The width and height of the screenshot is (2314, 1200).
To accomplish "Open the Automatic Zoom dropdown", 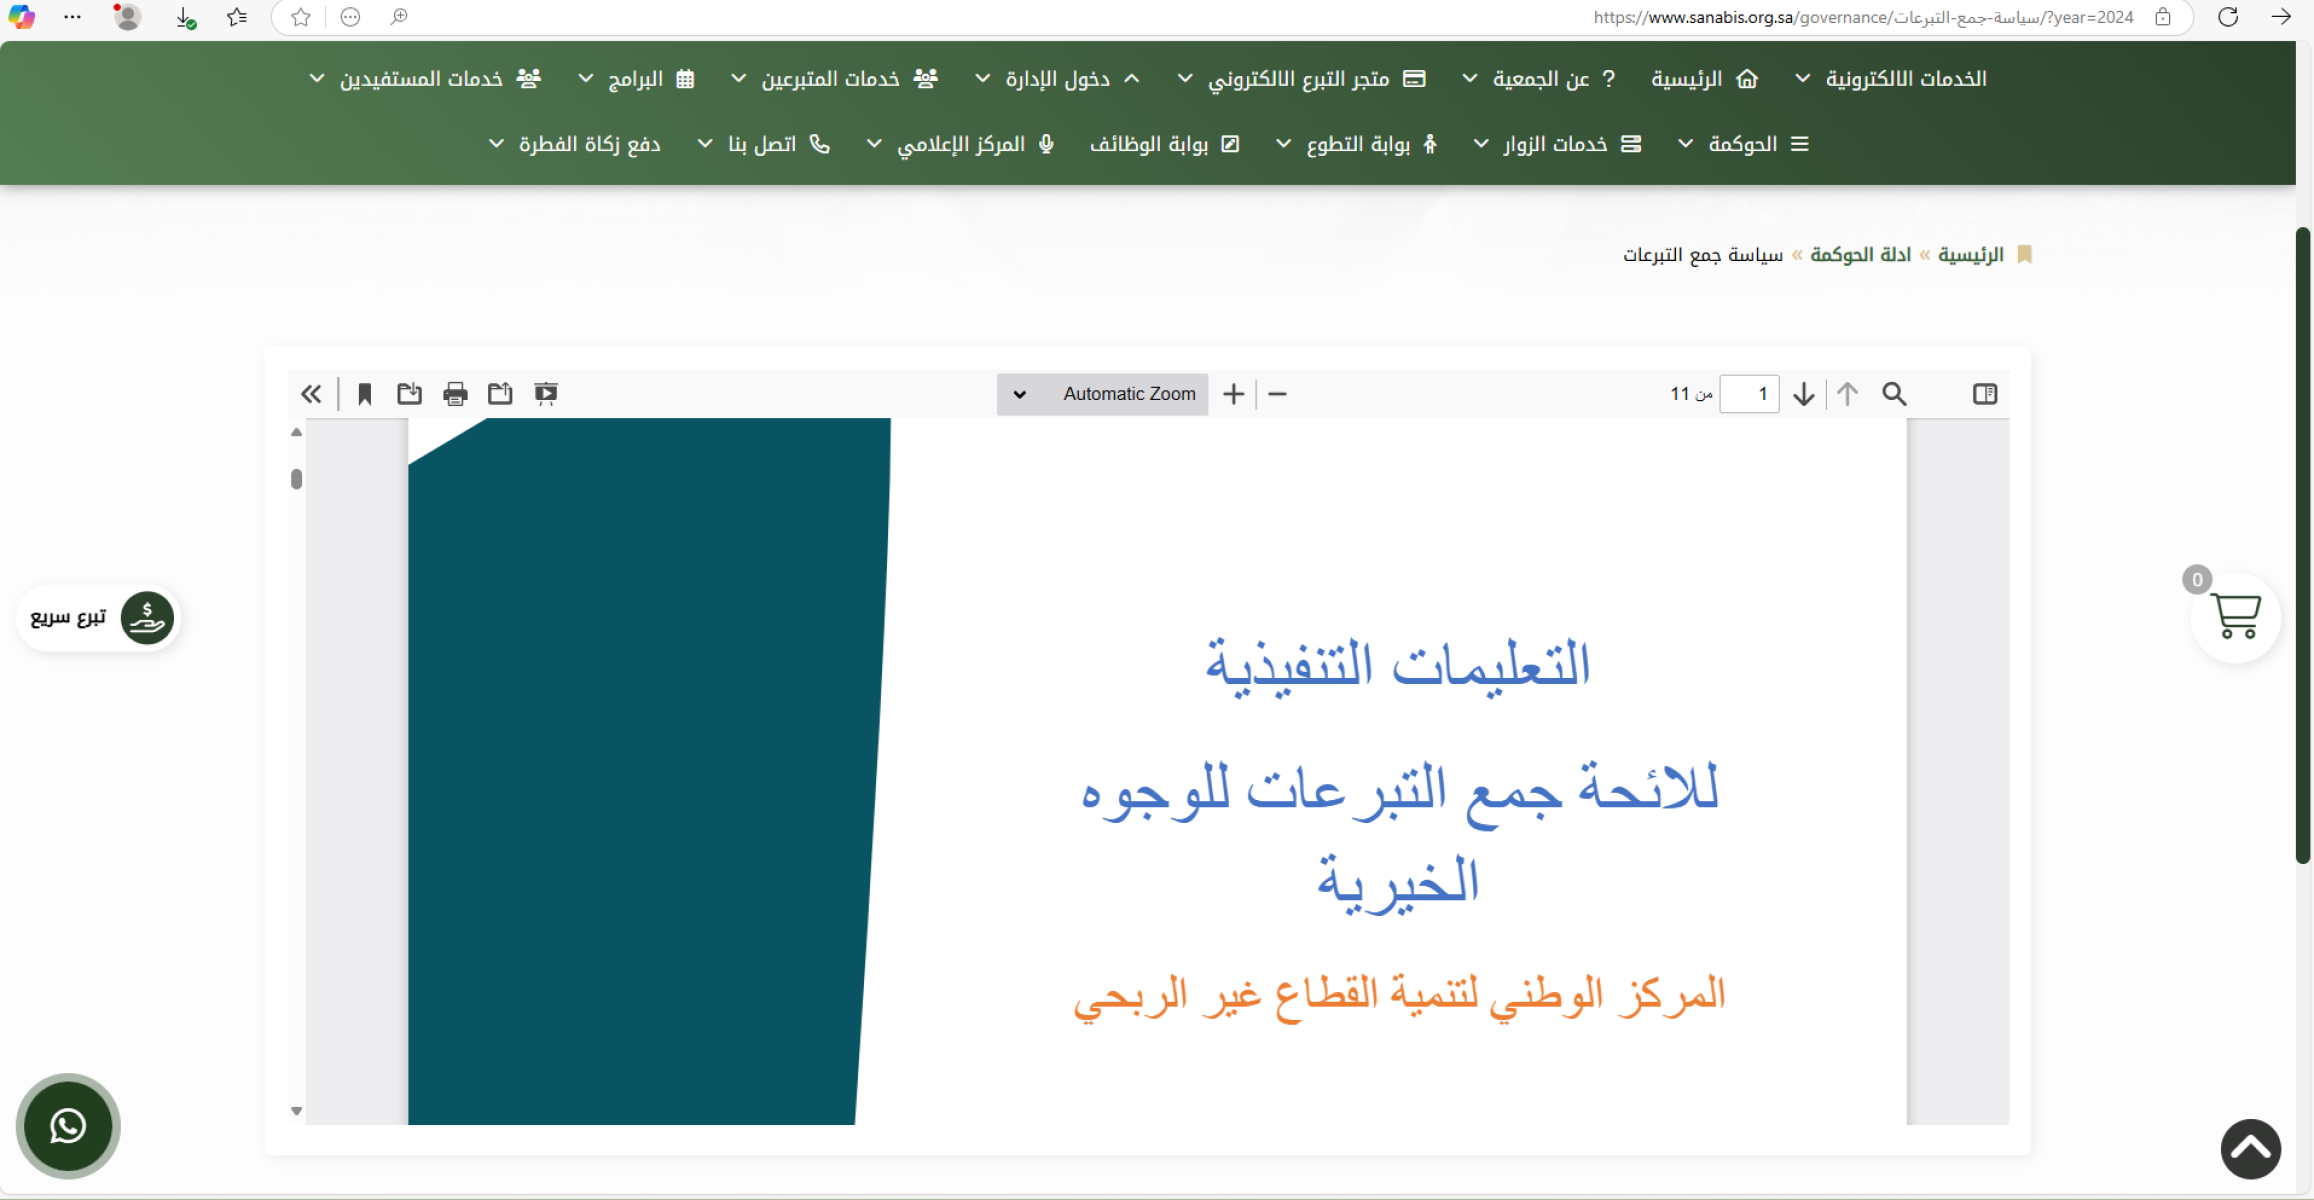I will tap(1102, 394).
